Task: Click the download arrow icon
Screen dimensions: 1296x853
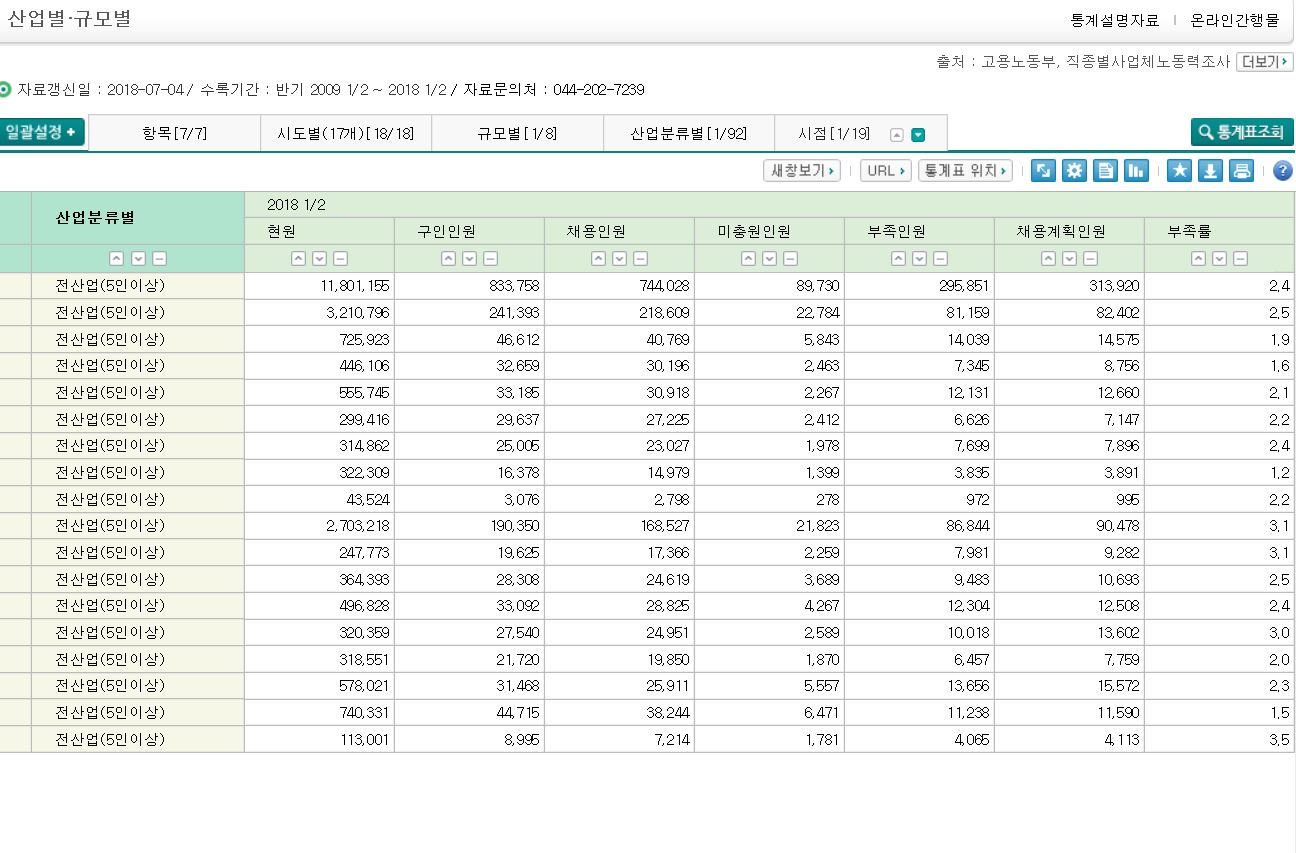Action: 1210,171
